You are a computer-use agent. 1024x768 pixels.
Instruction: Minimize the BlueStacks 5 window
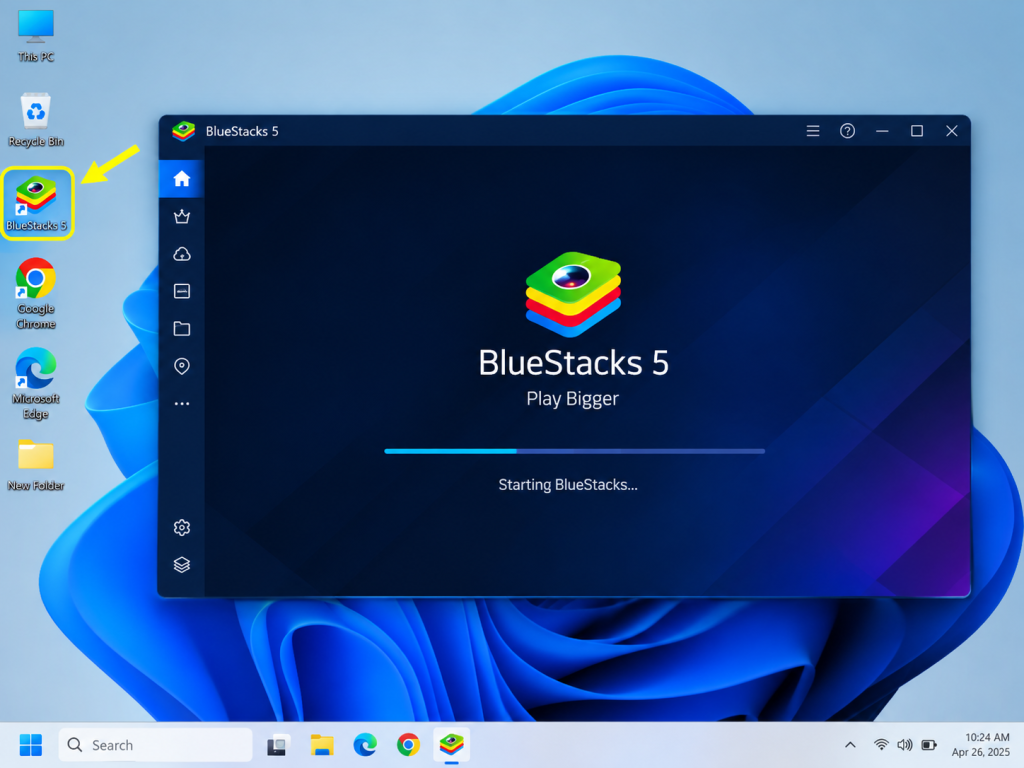coord(882,131)
